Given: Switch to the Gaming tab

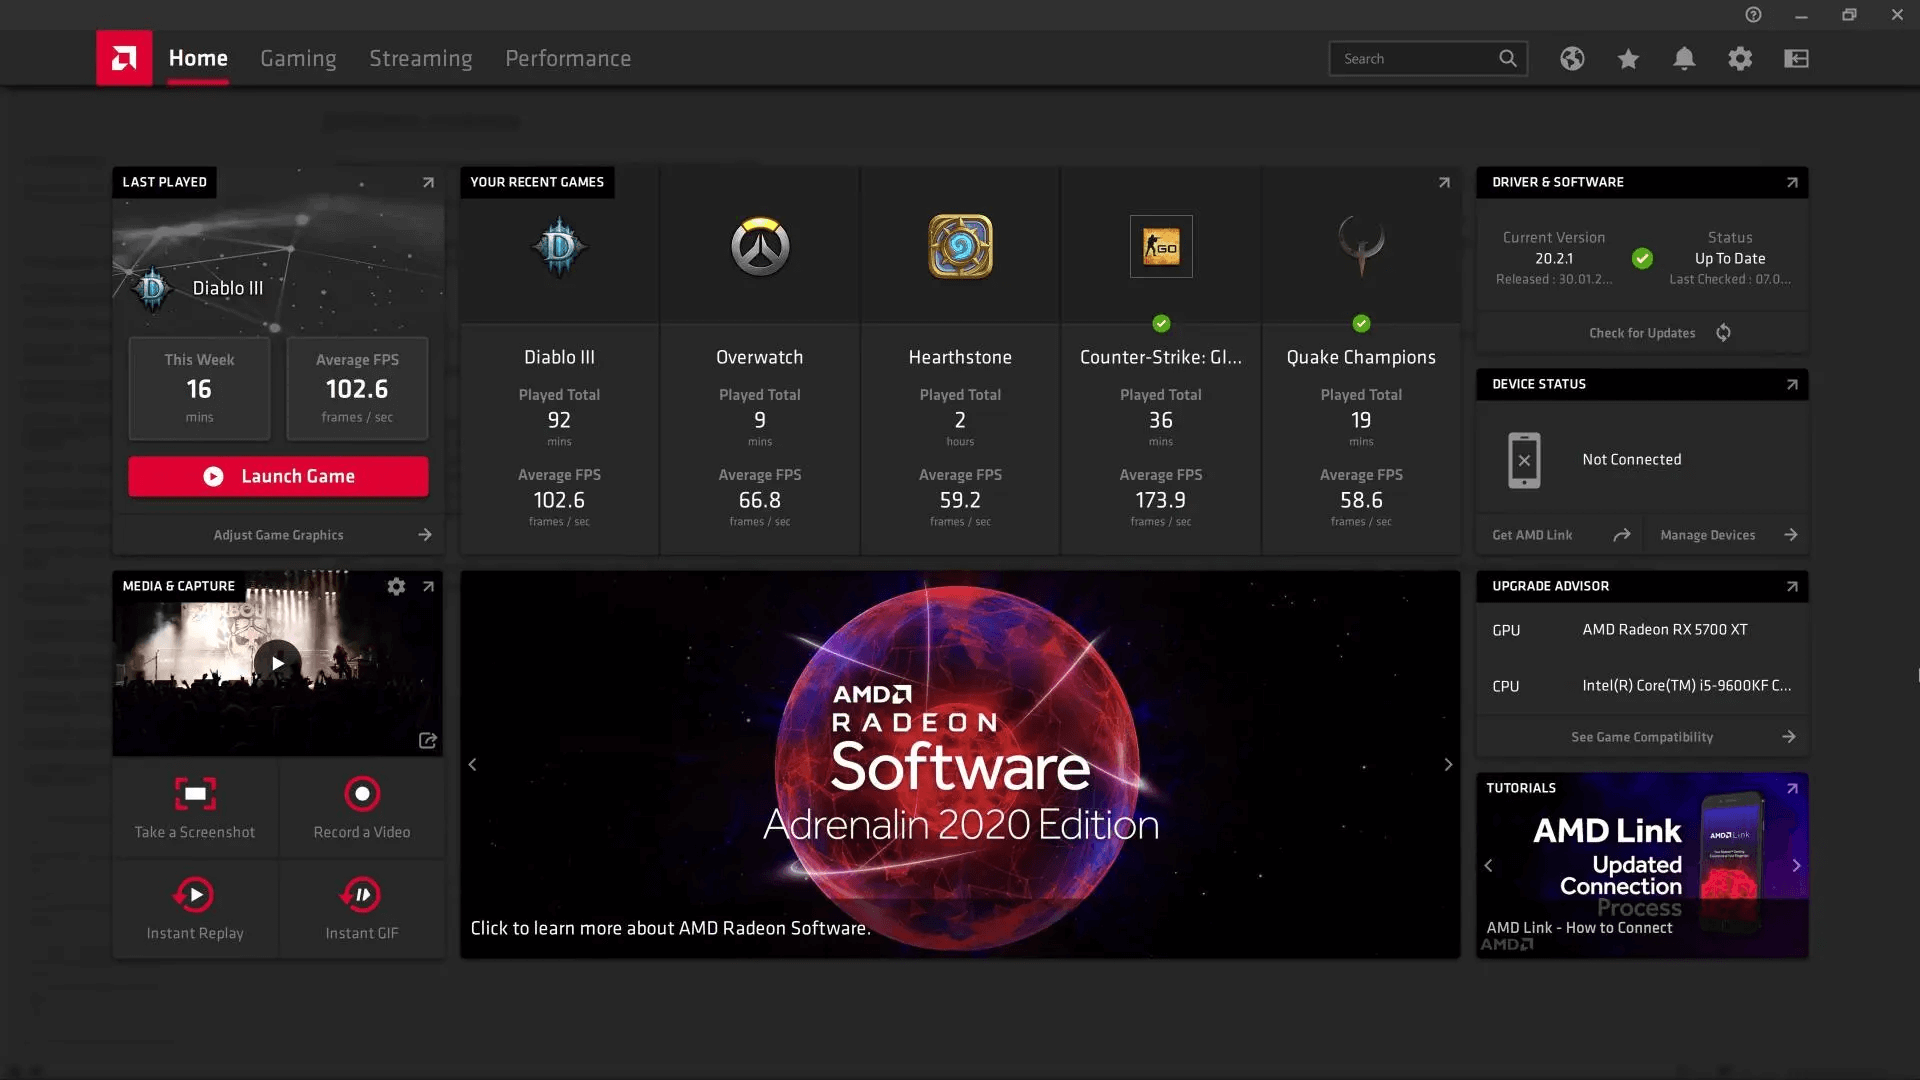Looking at the screenshot, I should [x=298, y=59].
